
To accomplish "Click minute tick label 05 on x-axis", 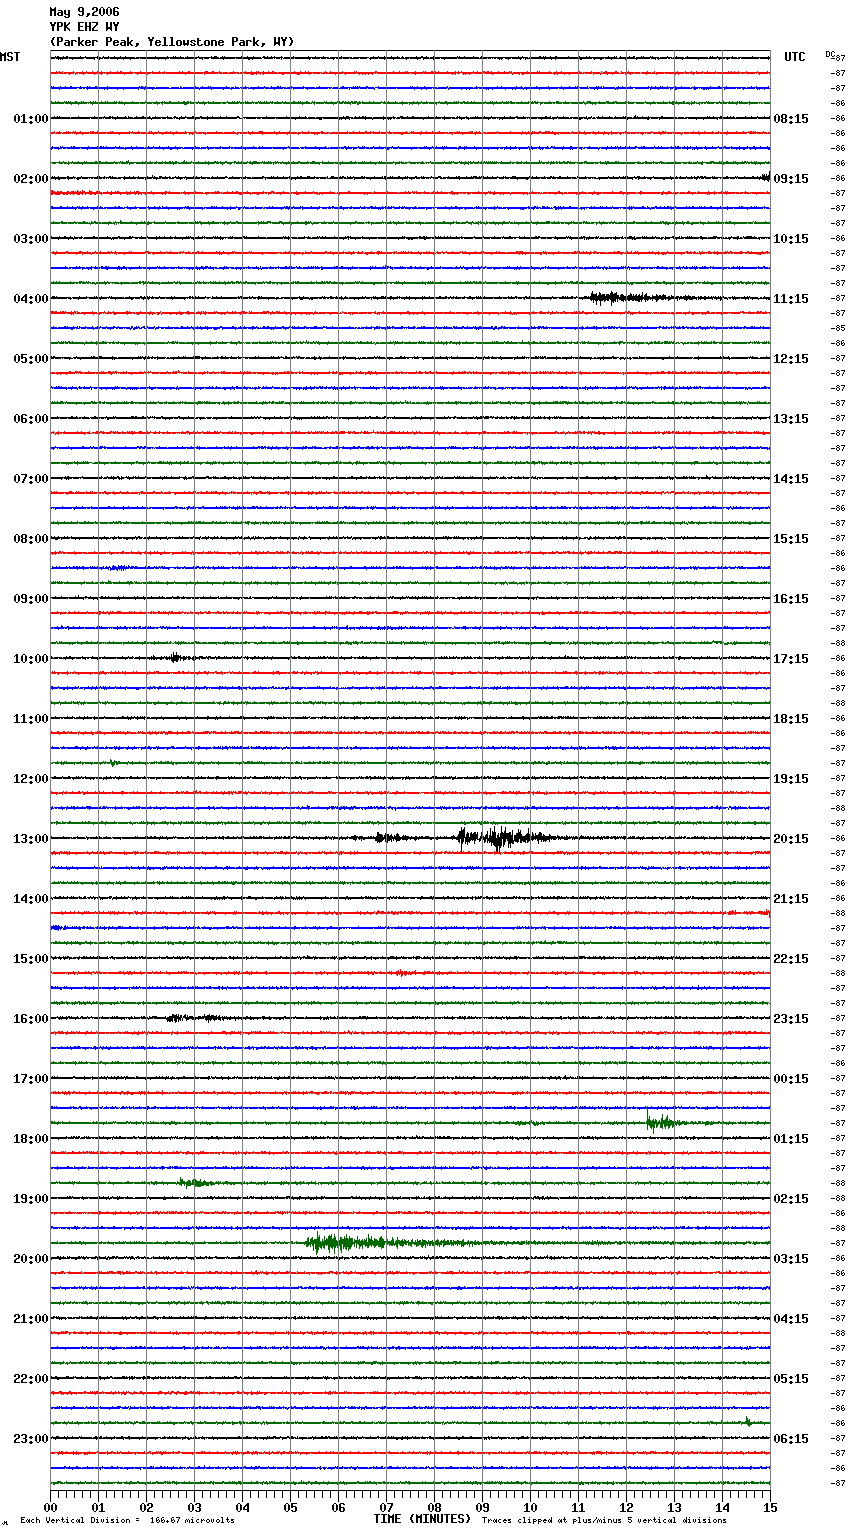I will 291,1507.
